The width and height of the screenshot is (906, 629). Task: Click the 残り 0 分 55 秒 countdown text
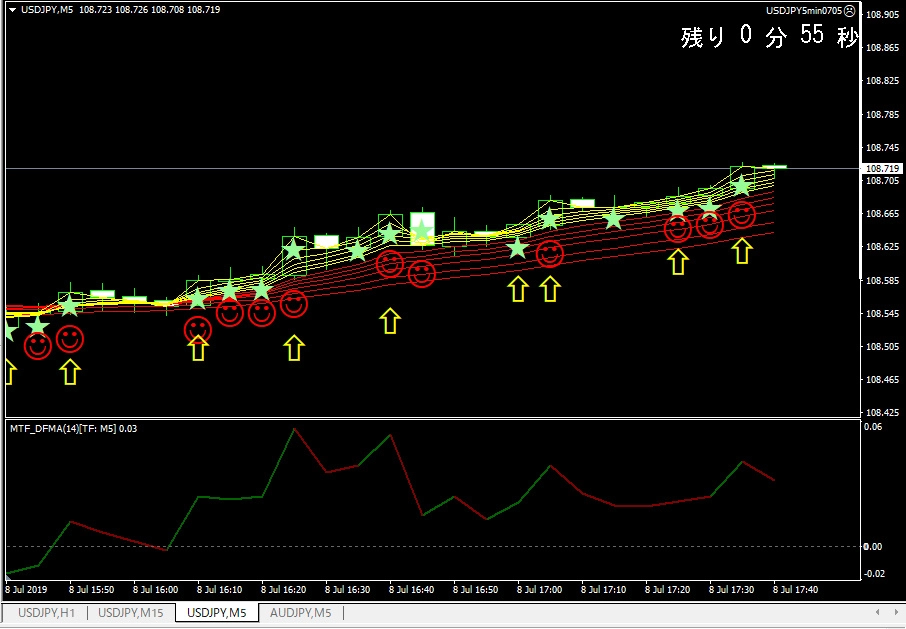click(x=769, y=36)
